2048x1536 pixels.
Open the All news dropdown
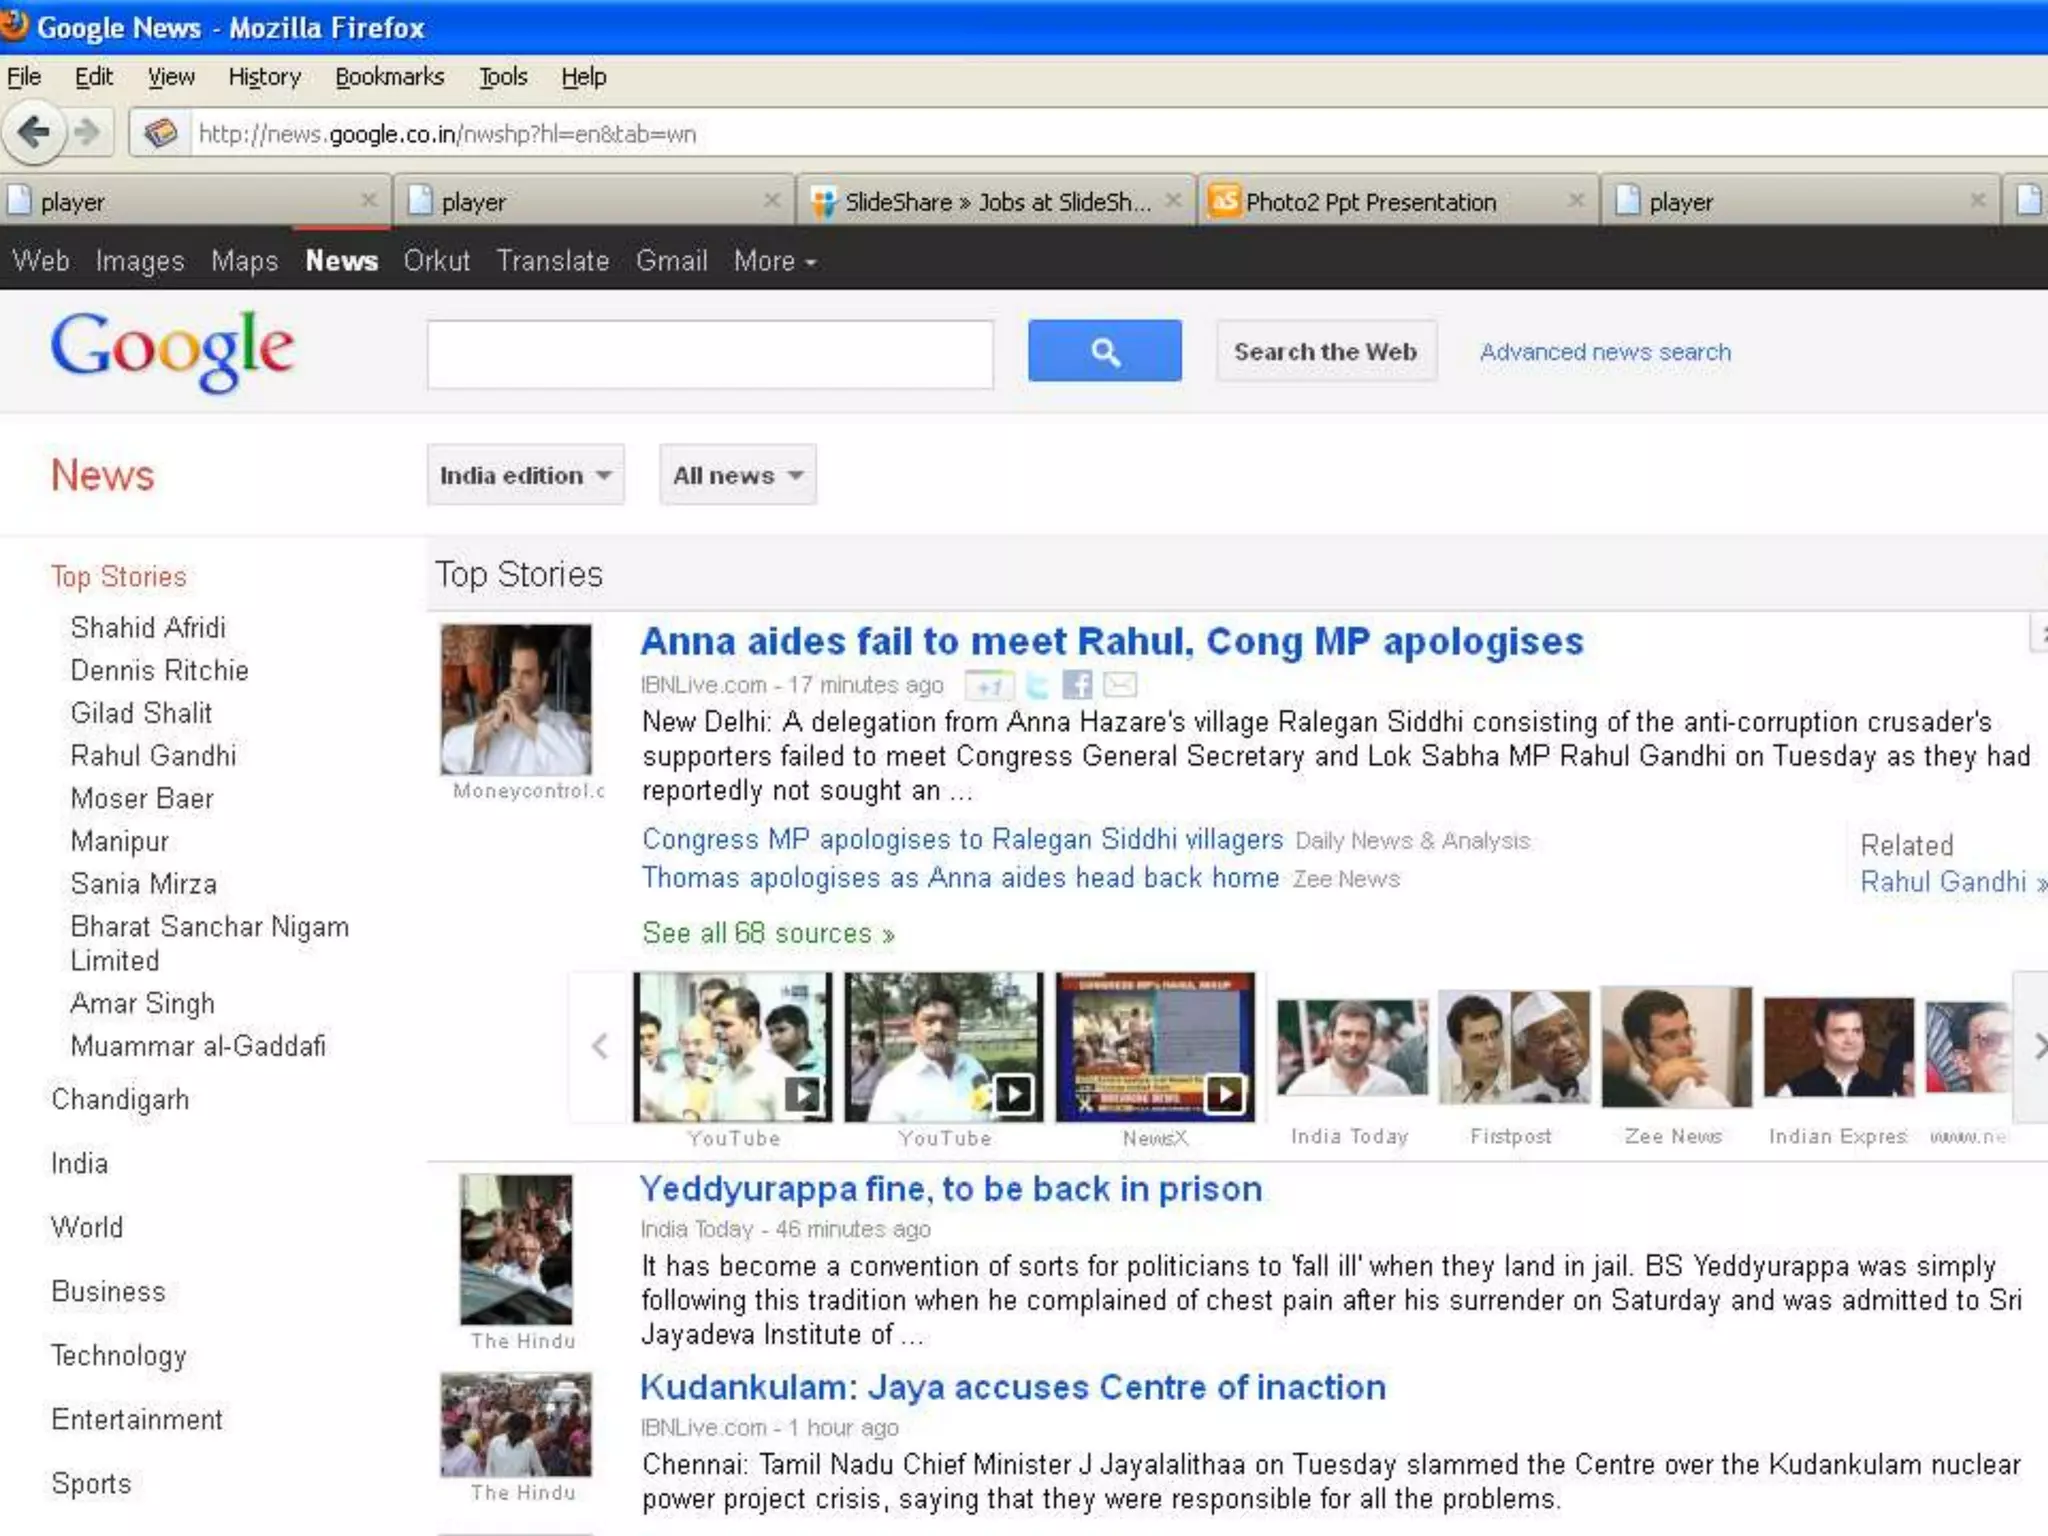tap(737, 475)
